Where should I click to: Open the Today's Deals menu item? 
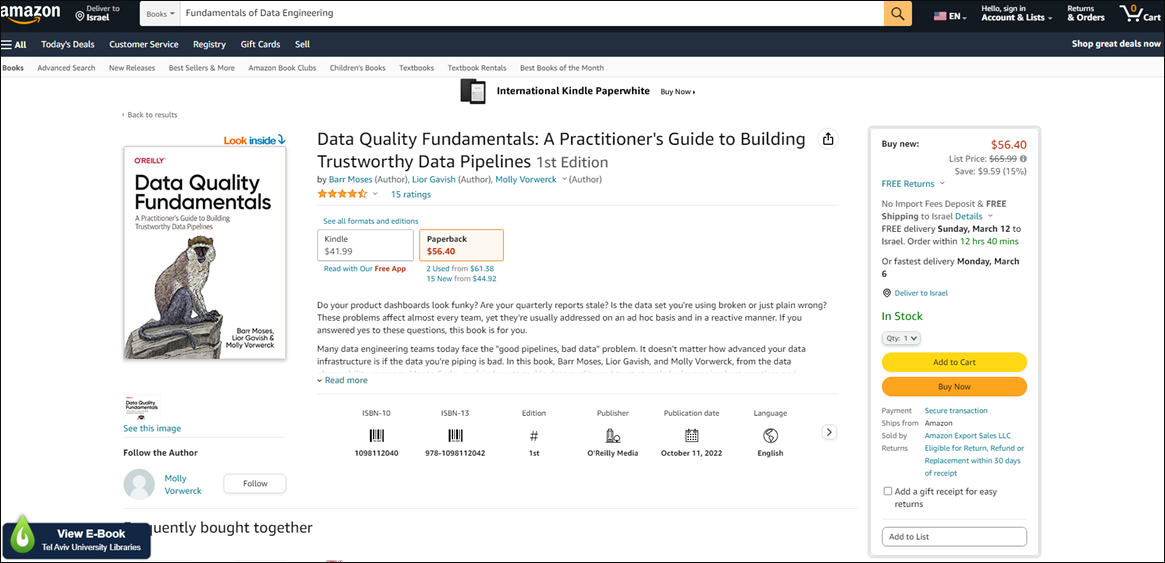[68, 44]
